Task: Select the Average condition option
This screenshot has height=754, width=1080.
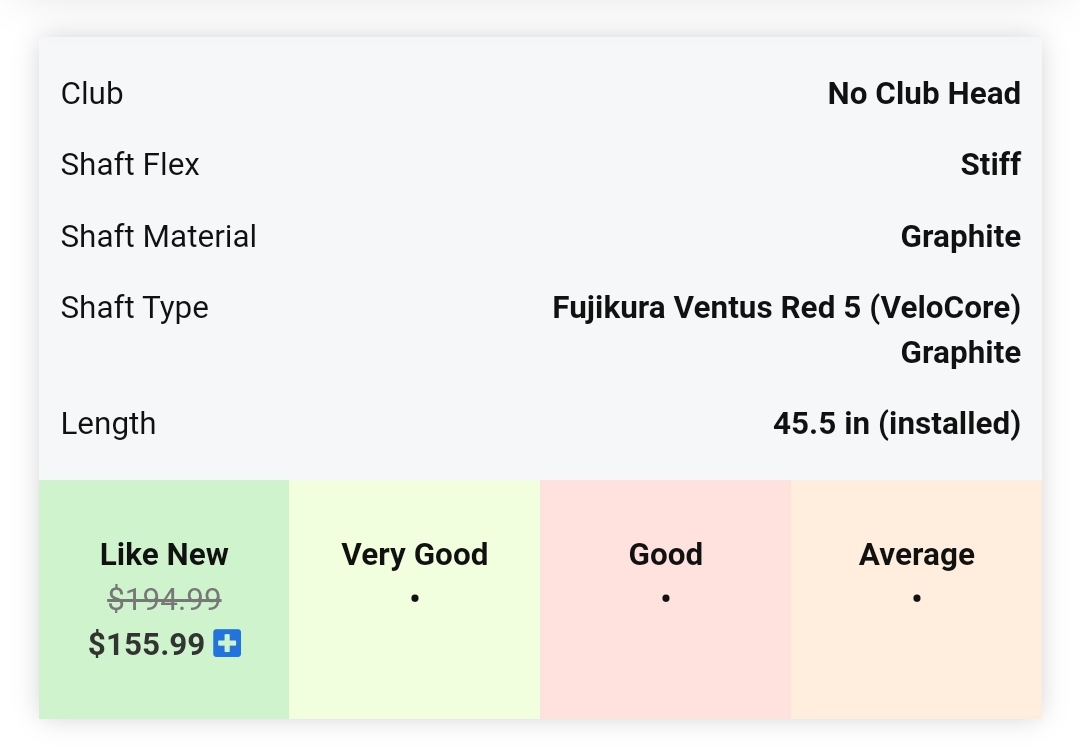Action: (x=916, y=554)
